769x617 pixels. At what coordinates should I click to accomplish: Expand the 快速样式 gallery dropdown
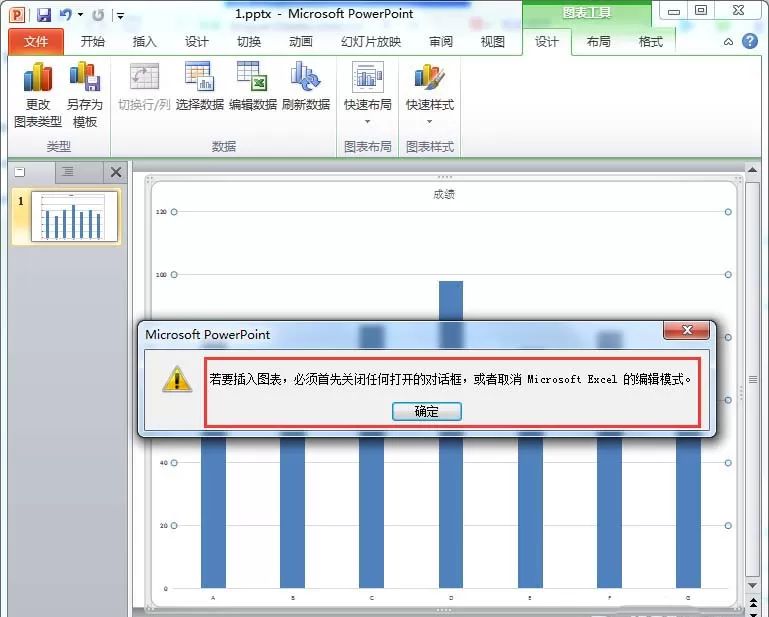pos(430,121)
